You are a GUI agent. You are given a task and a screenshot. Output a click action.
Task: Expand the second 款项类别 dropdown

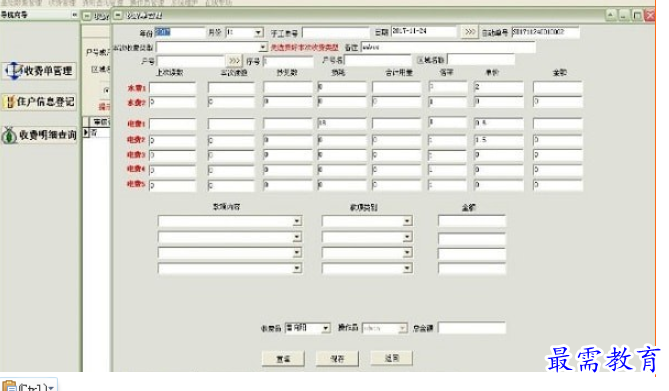(x=407, y=237)
